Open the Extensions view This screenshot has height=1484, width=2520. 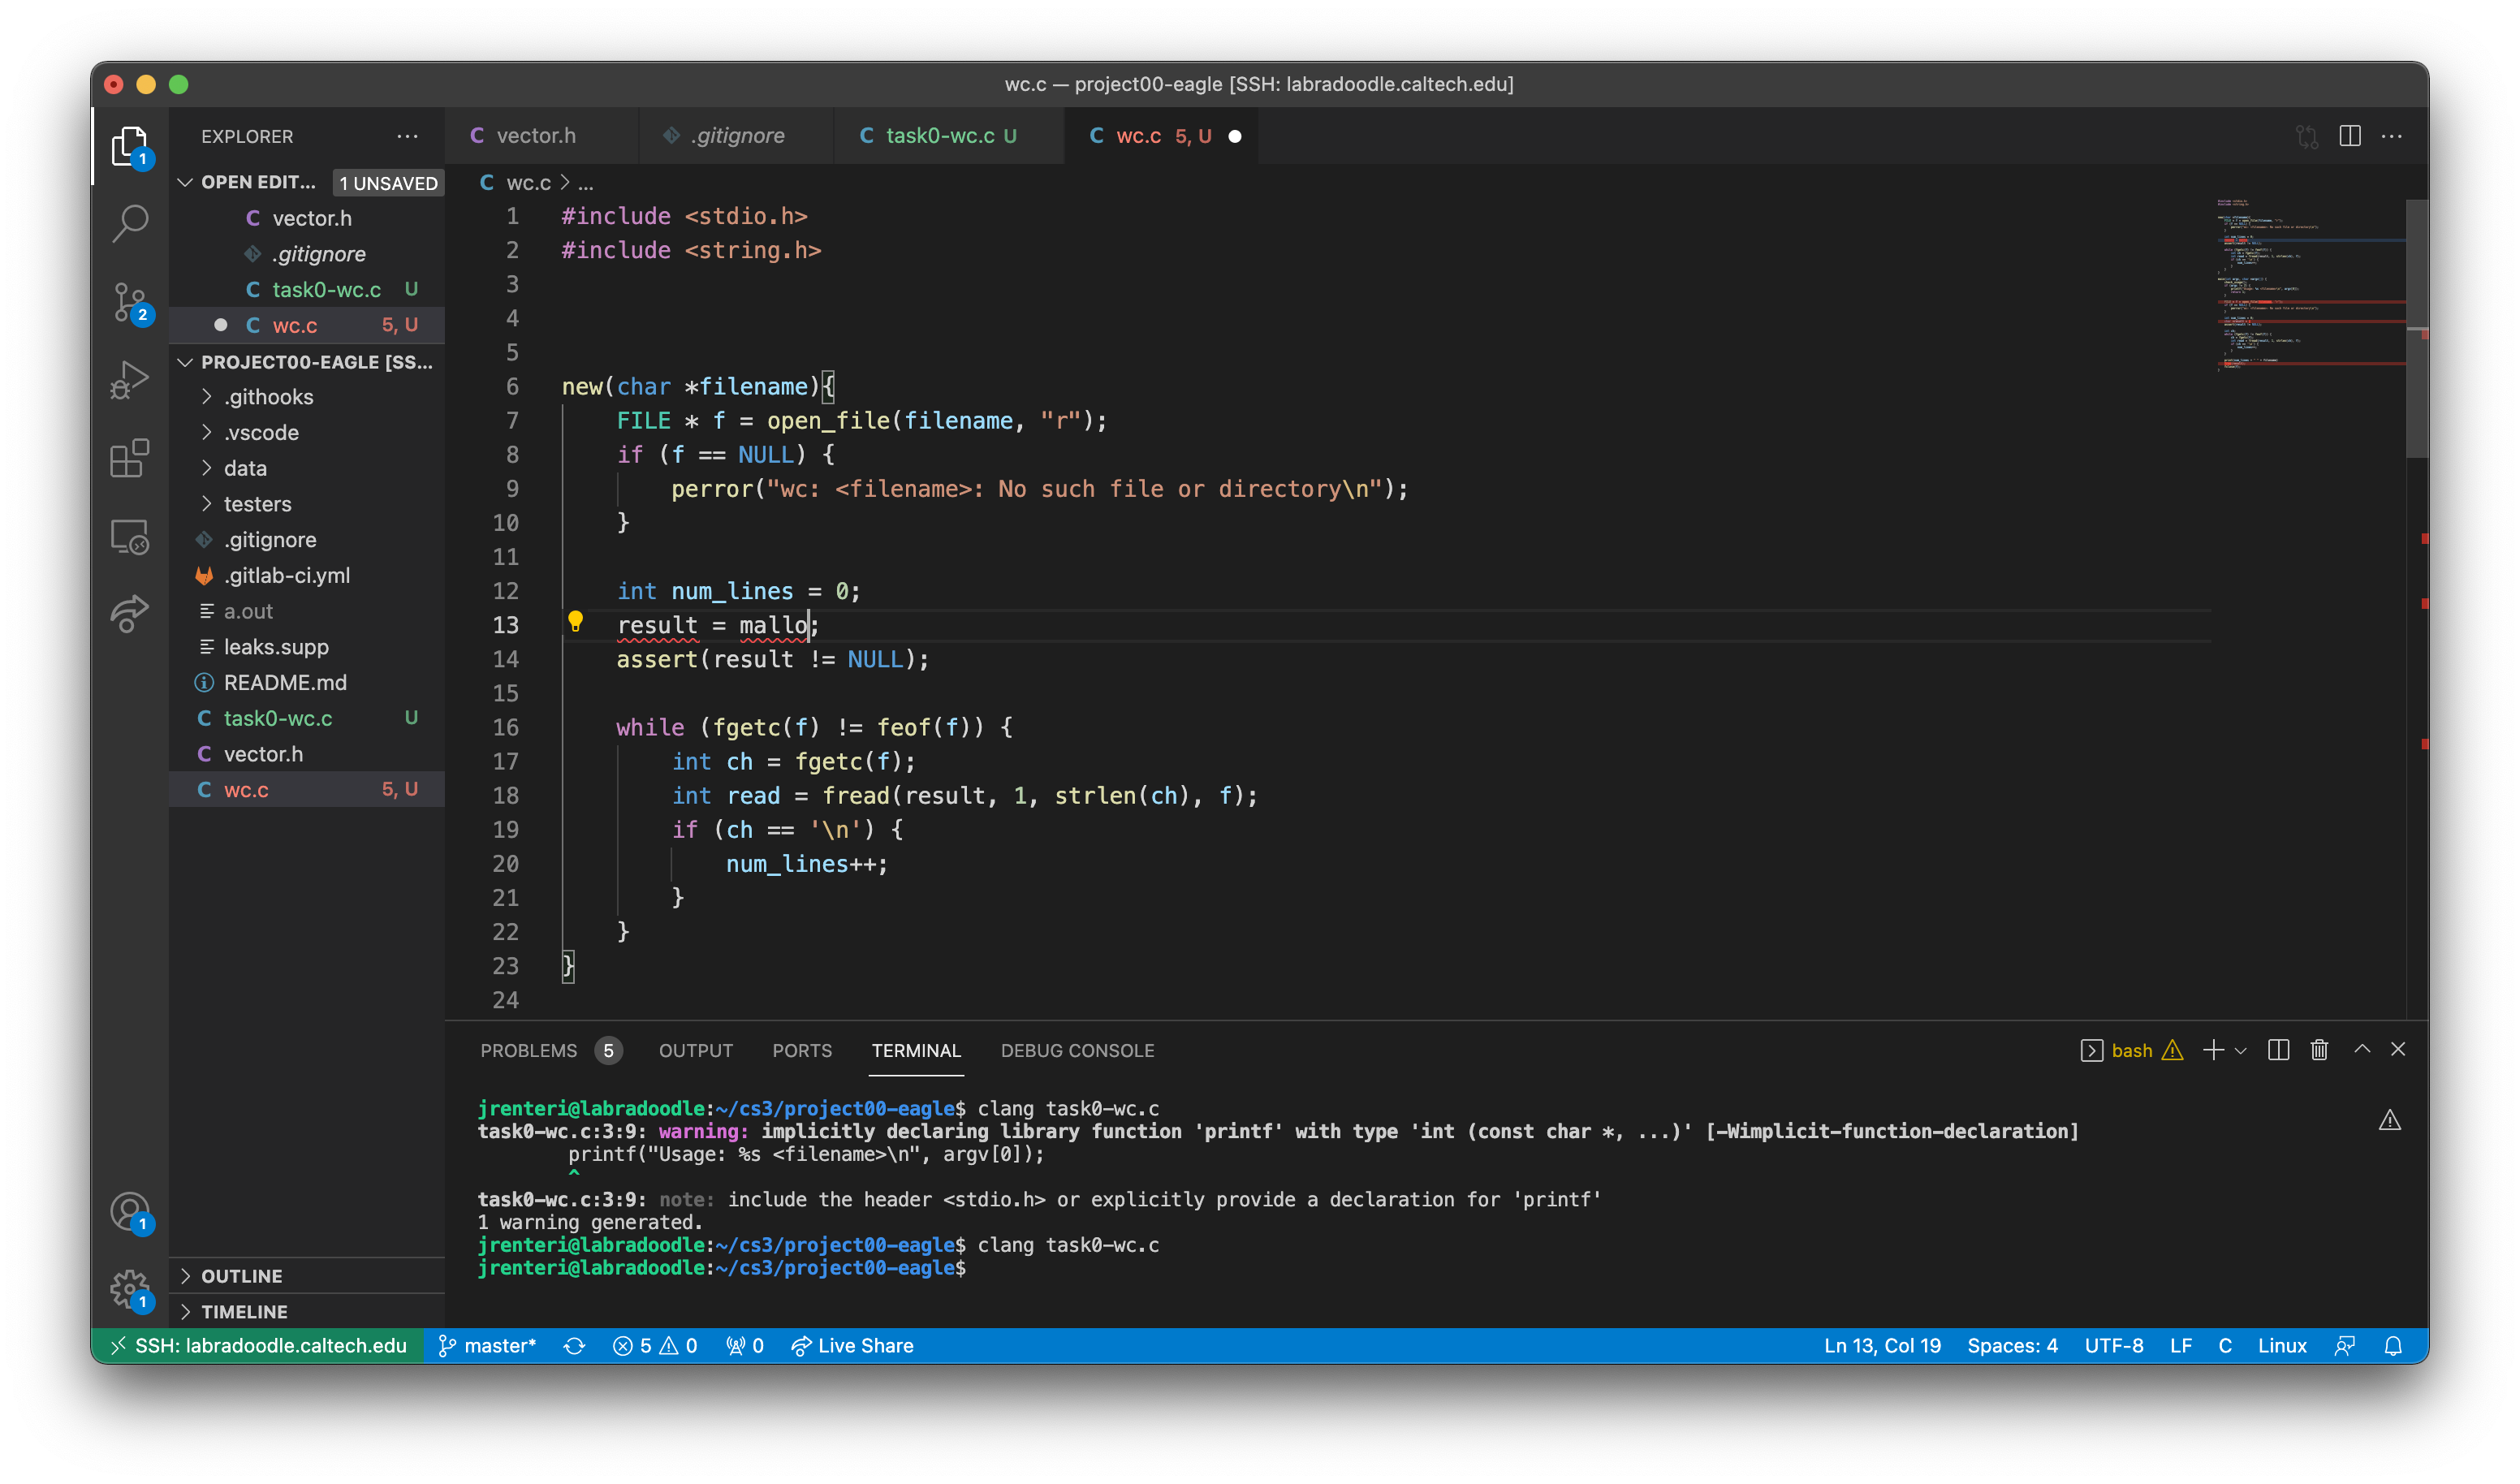tap(130, 459)
